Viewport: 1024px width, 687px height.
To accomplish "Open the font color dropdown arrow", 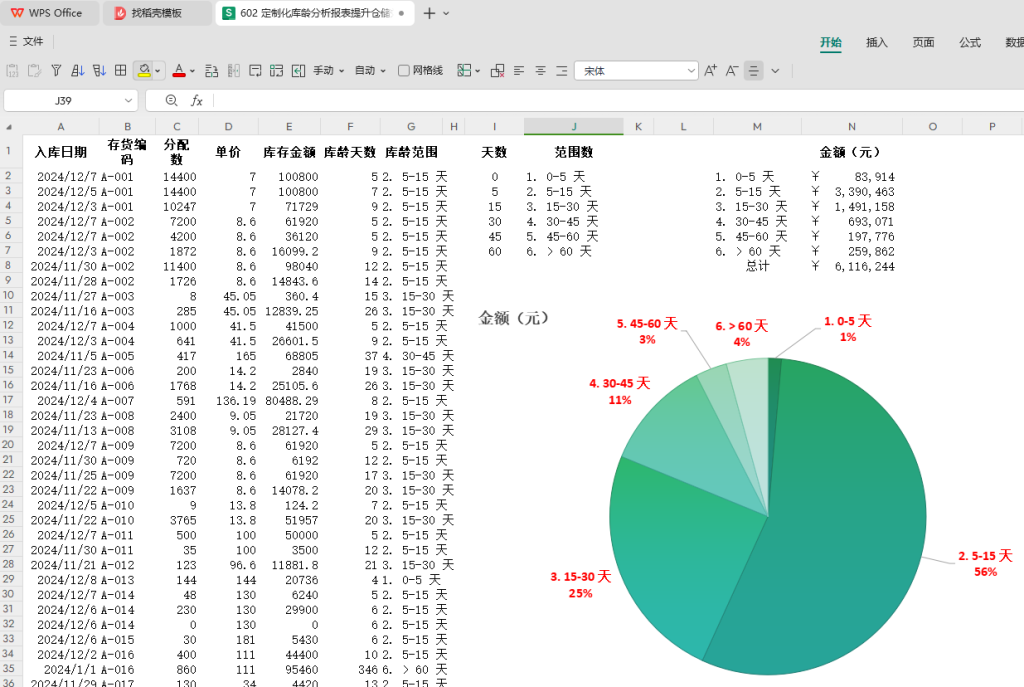I will 192,71.
